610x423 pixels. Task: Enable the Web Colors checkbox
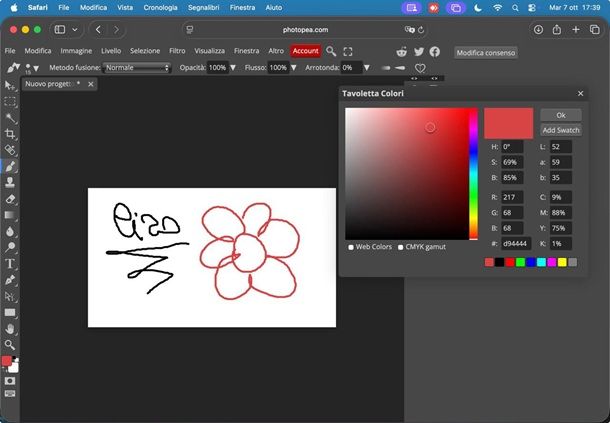351,247
